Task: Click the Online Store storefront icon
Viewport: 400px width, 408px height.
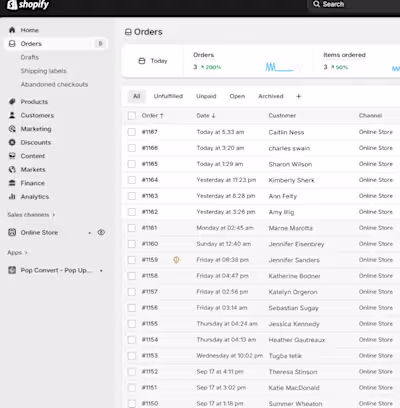Action: (x=12, y=232)
